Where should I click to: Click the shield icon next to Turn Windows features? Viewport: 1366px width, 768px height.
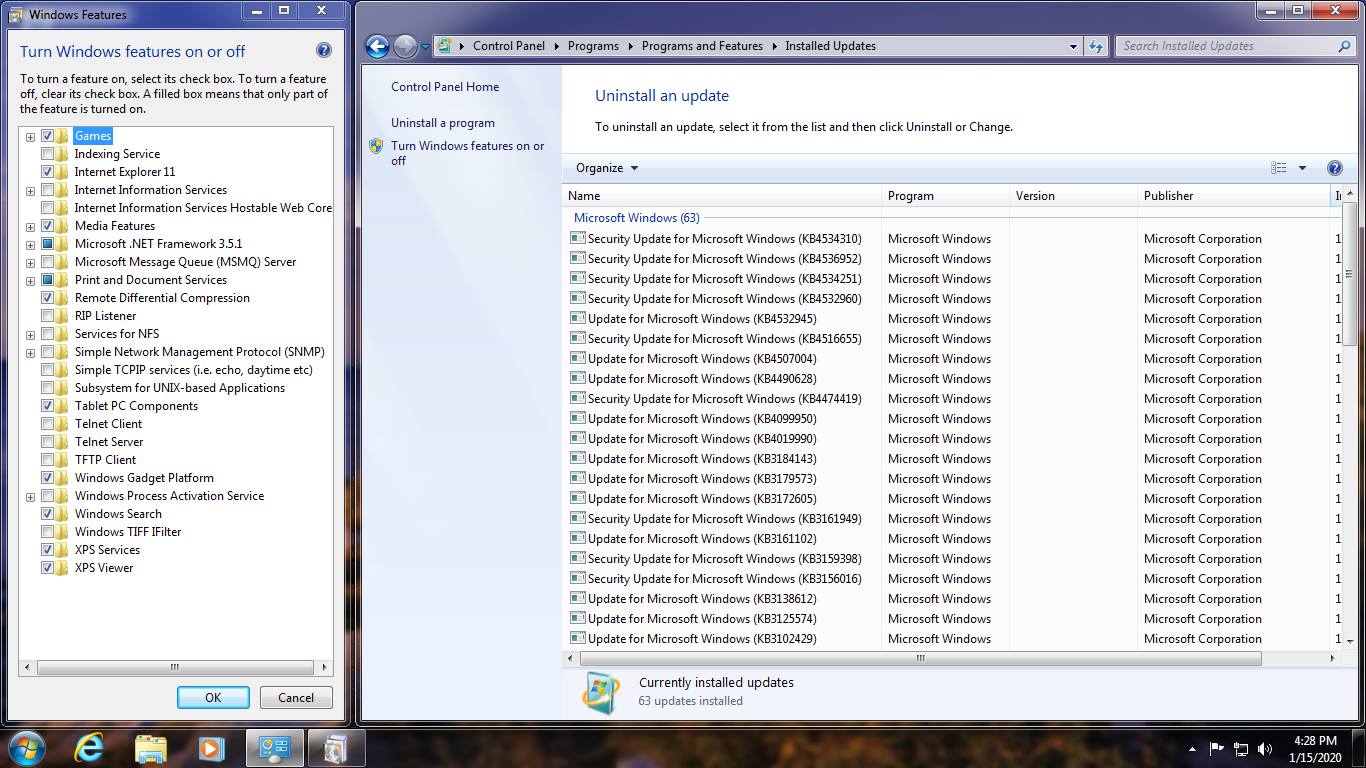(x=376, y=146)
